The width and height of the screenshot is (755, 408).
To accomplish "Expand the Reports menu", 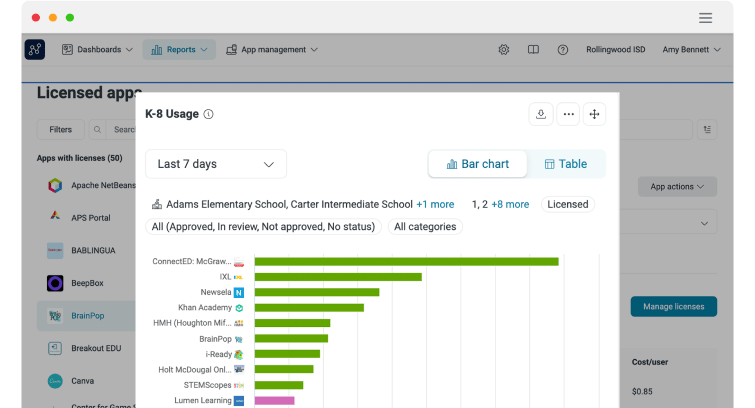I will click(179, 50).
